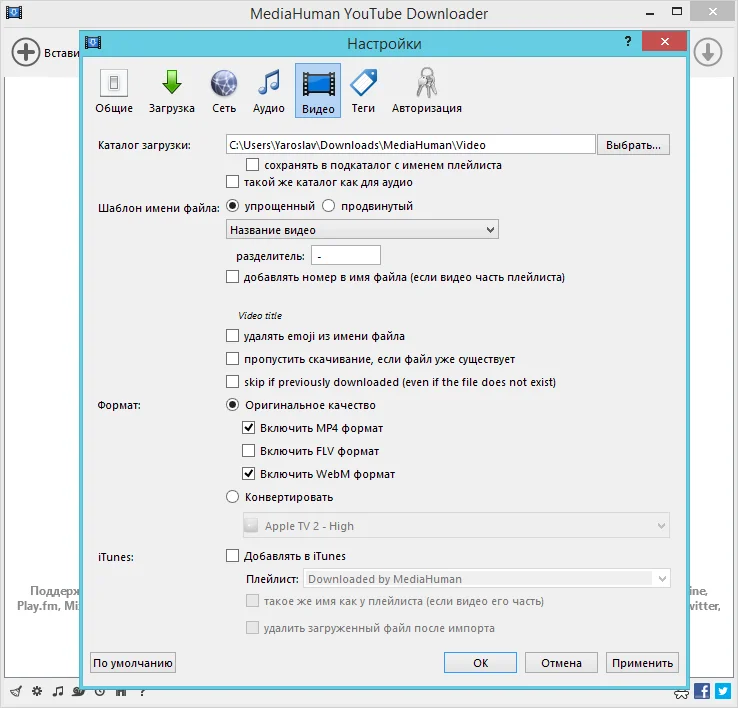This screenshot has height=708, width=738.
Task: Select the Конвертировать radio button
Action: coord(232,497)
